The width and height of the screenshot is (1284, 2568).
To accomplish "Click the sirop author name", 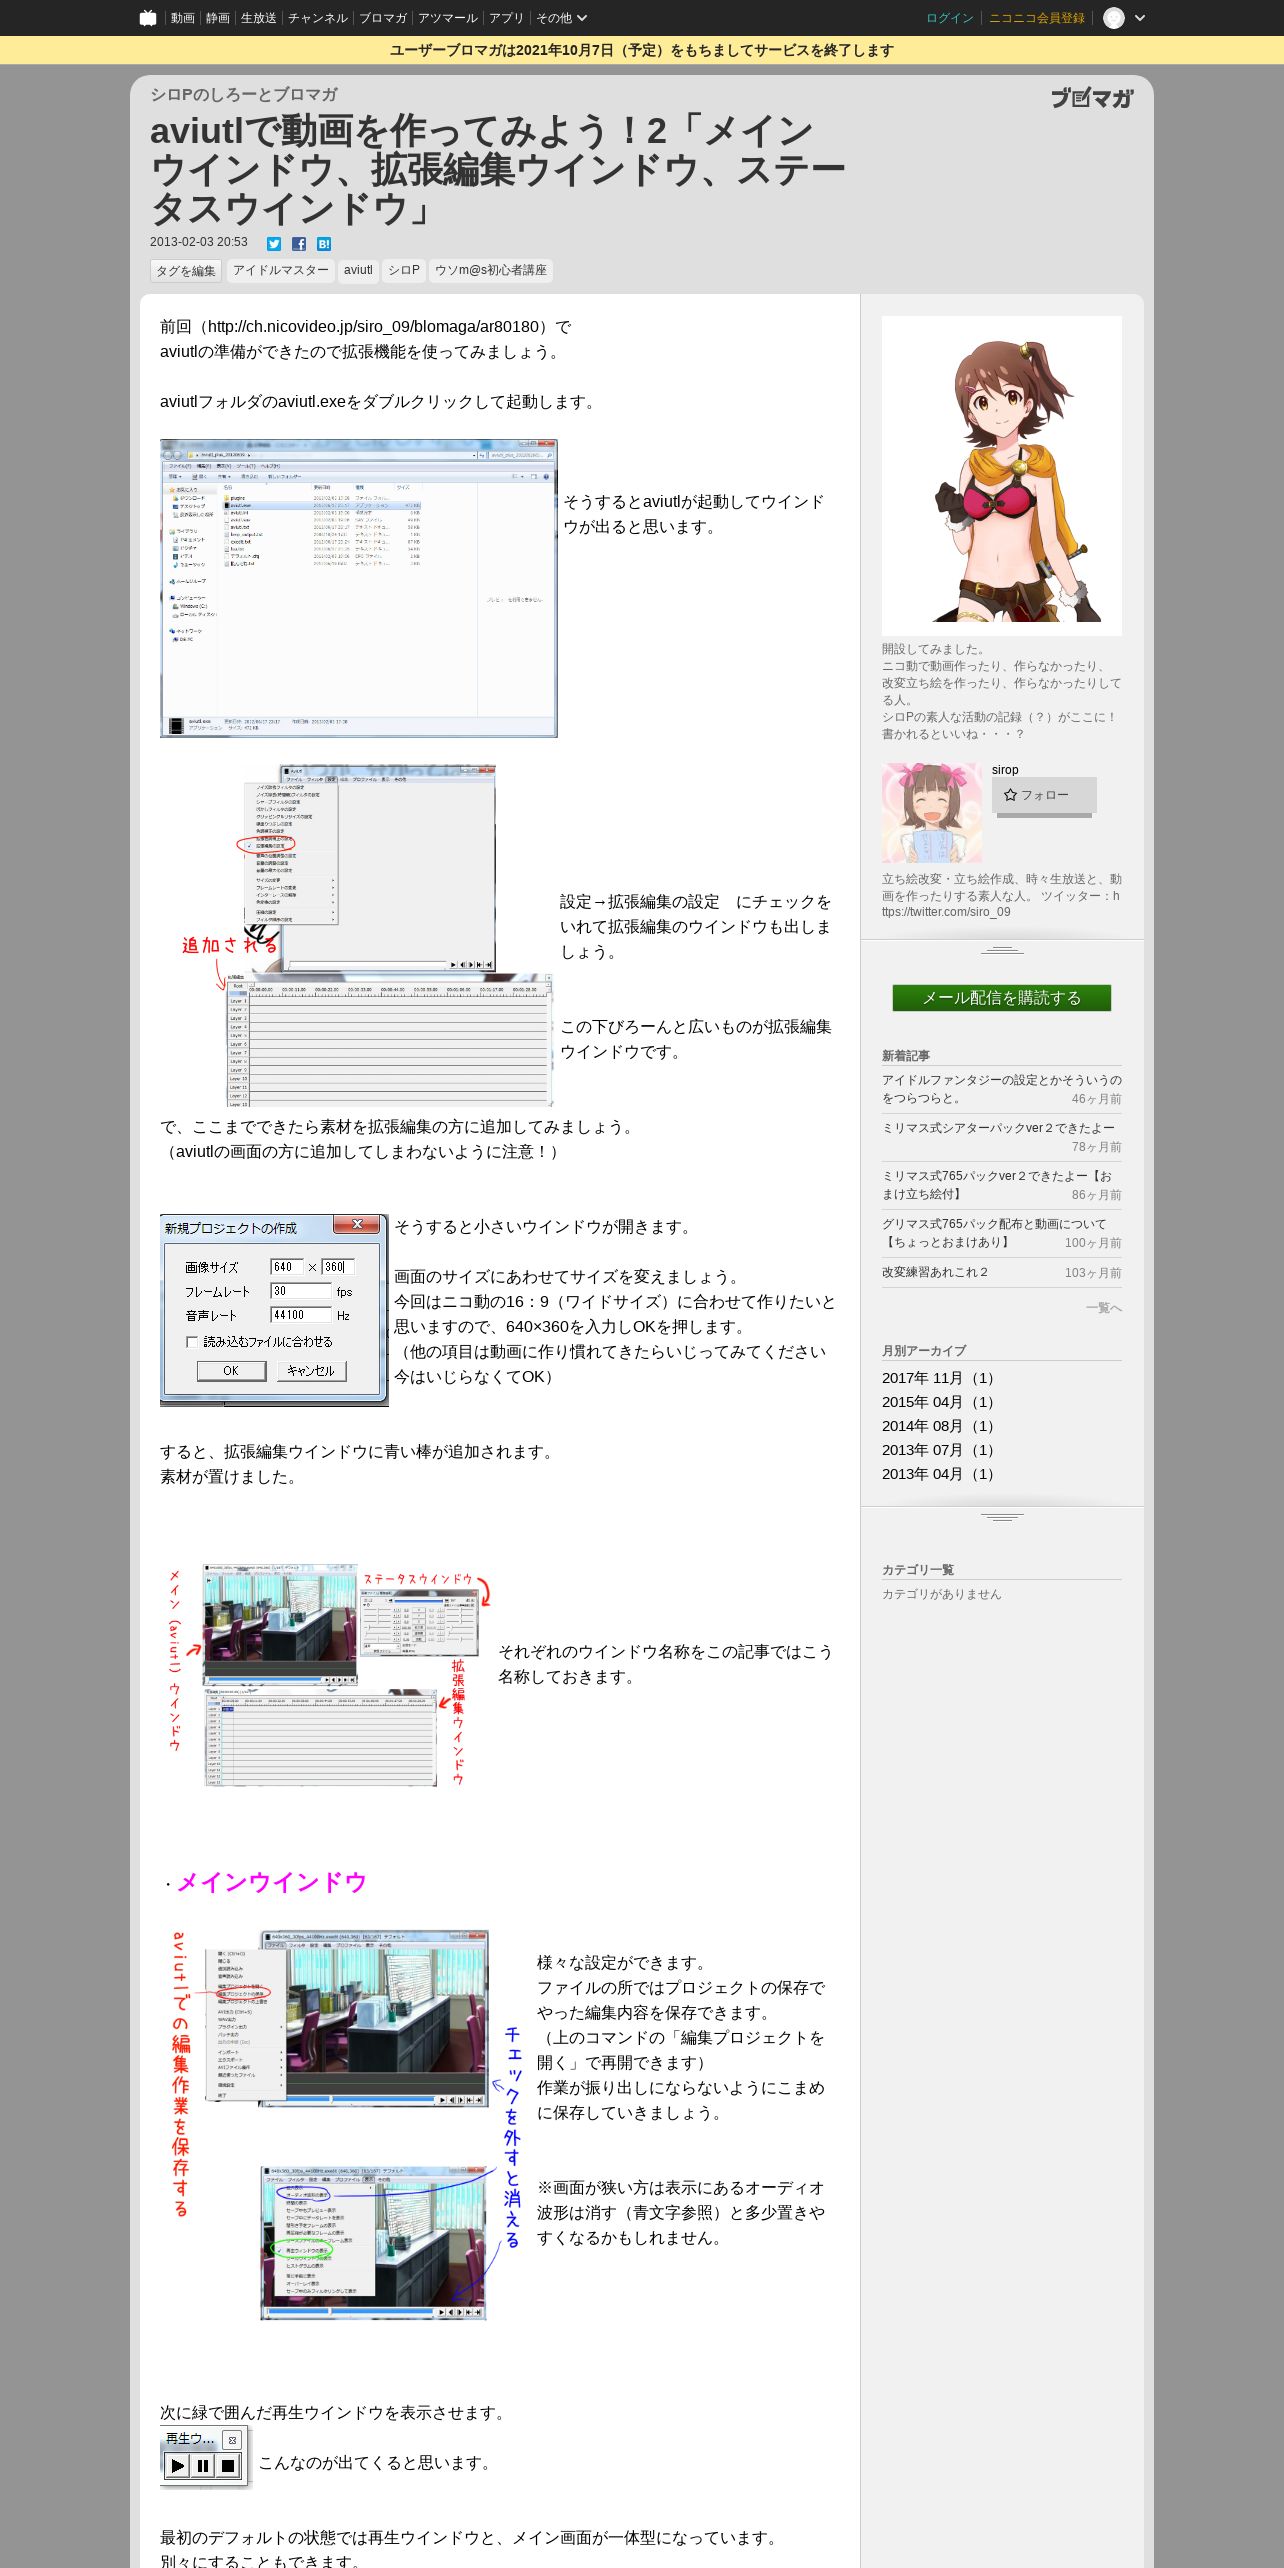I will (1005, 770).
